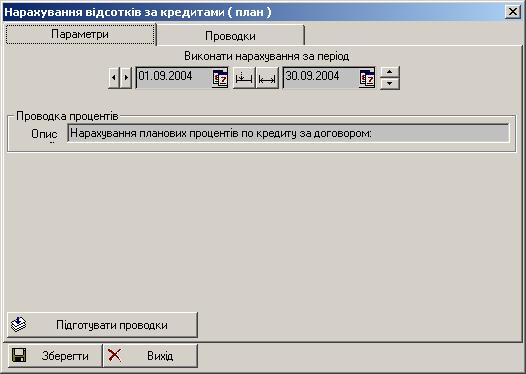
Task: Save with the Зберегти button
Action: 54,356
